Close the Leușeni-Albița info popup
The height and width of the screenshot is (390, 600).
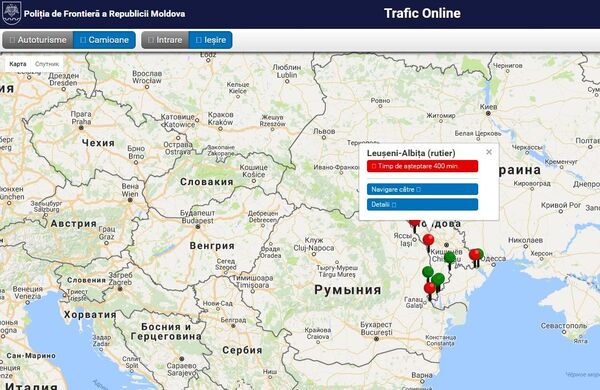point(489,152)
